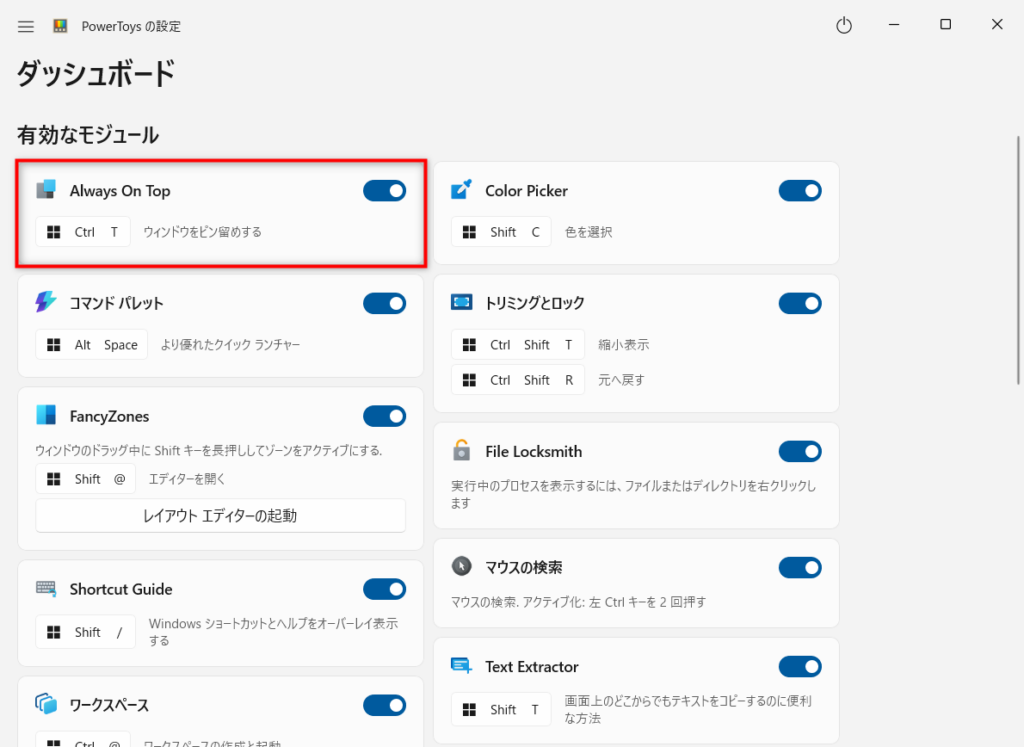Viewport: 1024px width, 747px height.
Task: Turn off the Always On Top toggle
Action: [385, 191]
